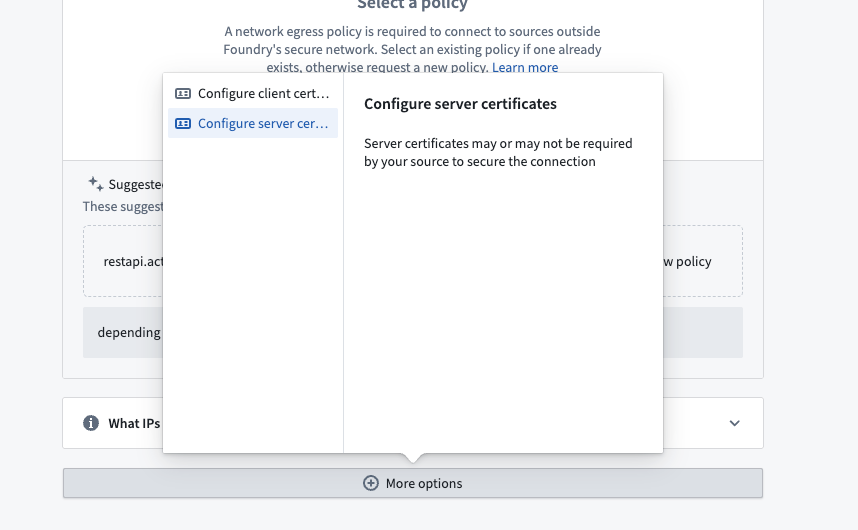Click the info icon beside What IPs
Image resolution: width=858 pixels, height=530 pixels.
(x=91, y=423)
